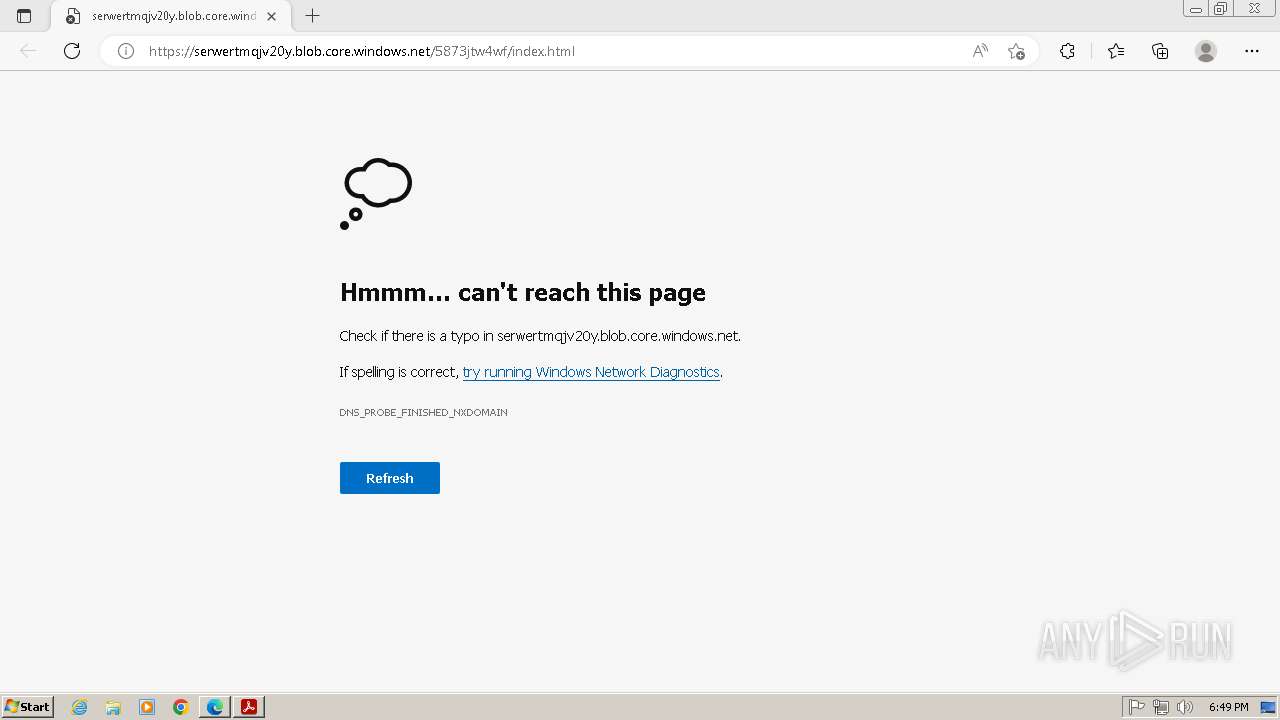Minimize the Edge browser window
Image resolution: width=1280 pixels, height=720 pixels.
click(1196, 9)
